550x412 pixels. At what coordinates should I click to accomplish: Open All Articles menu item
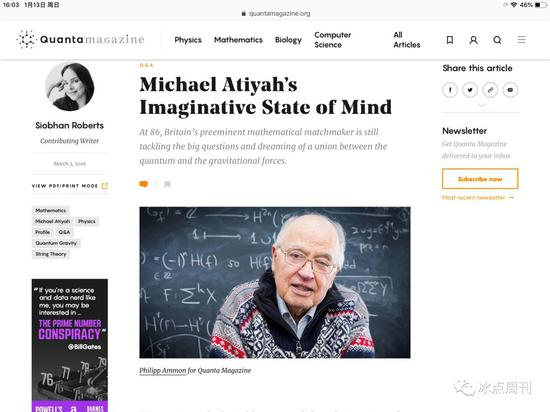[407, 40]
